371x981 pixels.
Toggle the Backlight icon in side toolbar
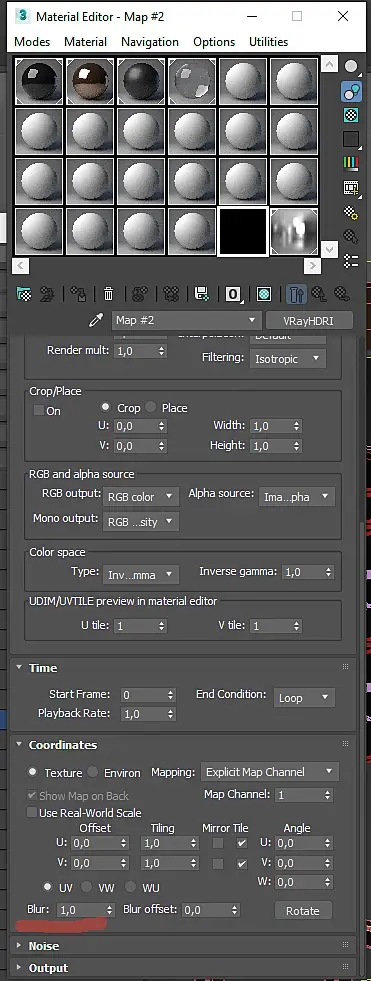(x=352, y=91)
